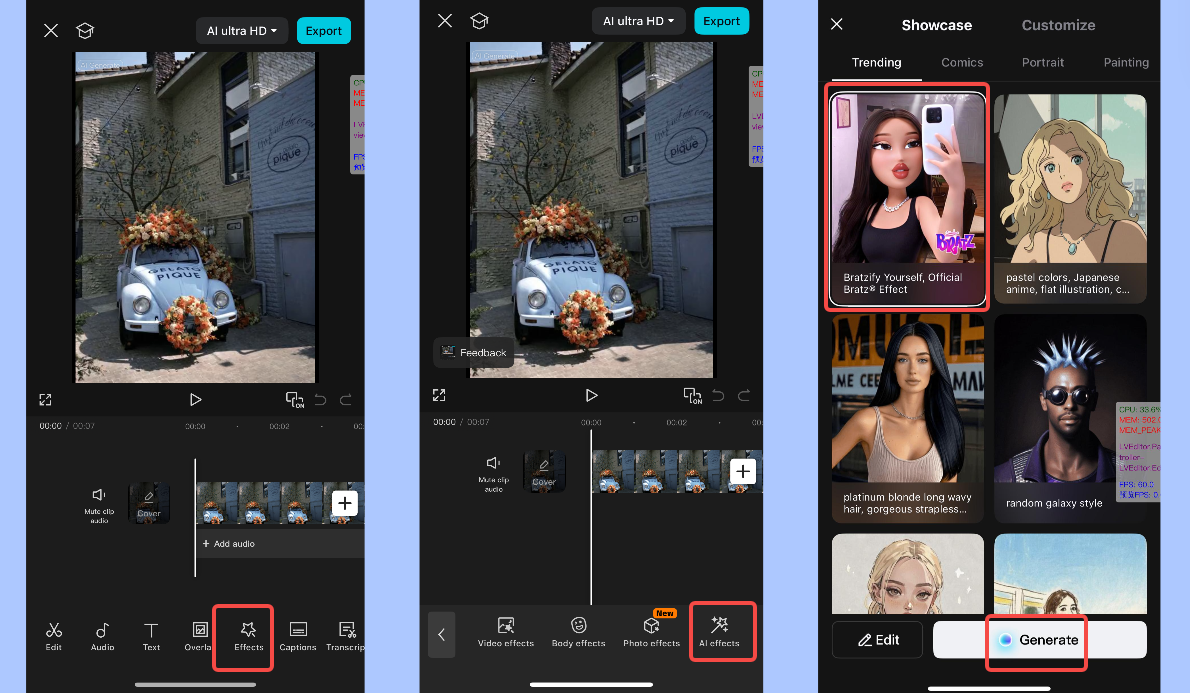Open the Overlay tool
Image resolution: width=1190 pixels, height=693 pixels.
coord(199,636)
